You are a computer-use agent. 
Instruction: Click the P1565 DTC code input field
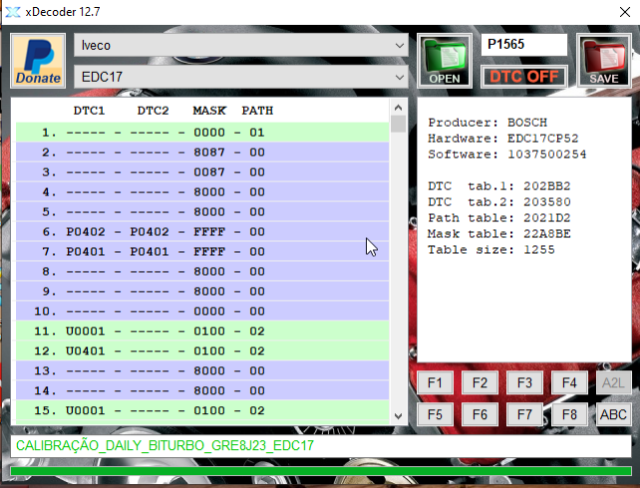pos(523,46)
